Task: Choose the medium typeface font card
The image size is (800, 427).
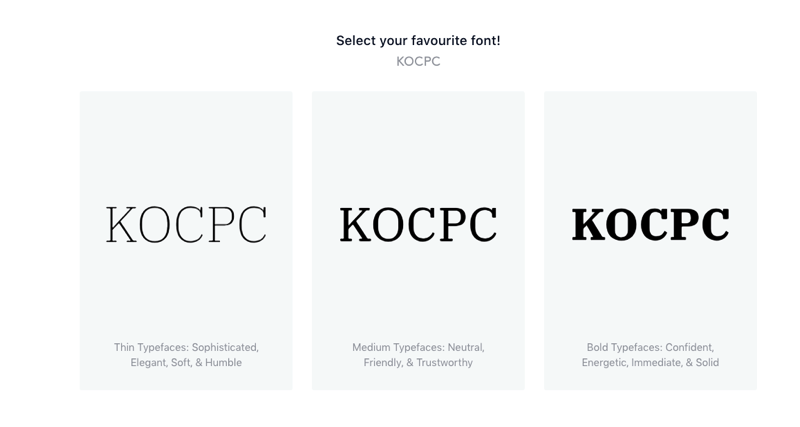Action: click(418, 241)
